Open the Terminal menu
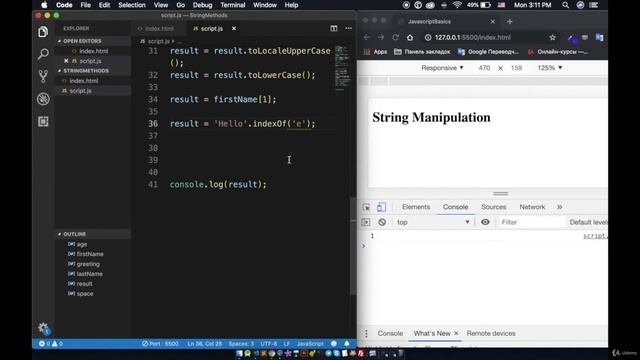Image resolution: width=640 pixels, height=360 pixels. (x=233, y=5)
